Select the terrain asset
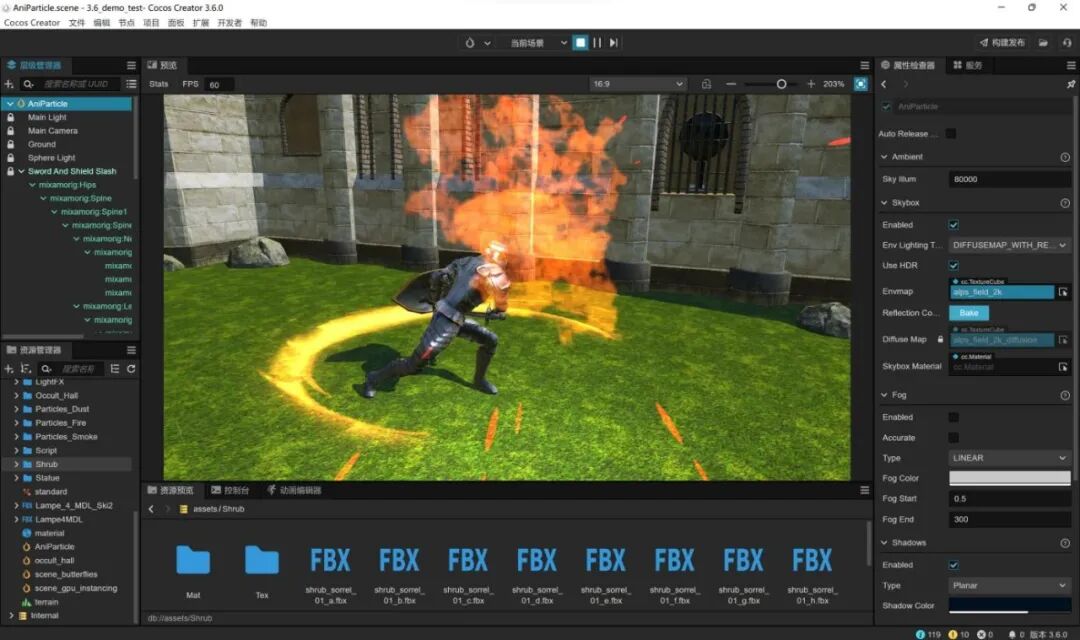The image size is (1080, 640). pyautogui.click(x=46, y=602)
